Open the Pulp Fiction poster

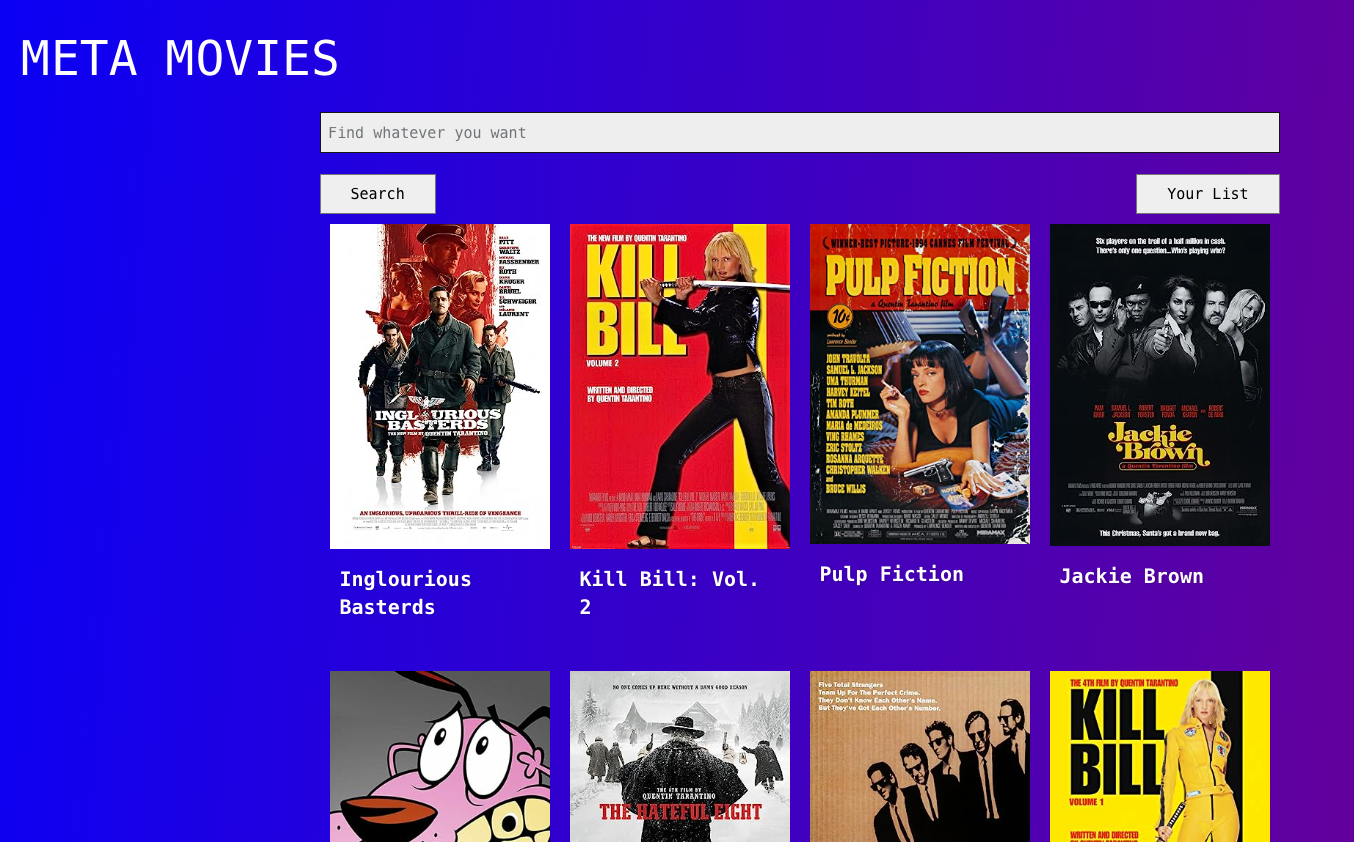(920, 384)
